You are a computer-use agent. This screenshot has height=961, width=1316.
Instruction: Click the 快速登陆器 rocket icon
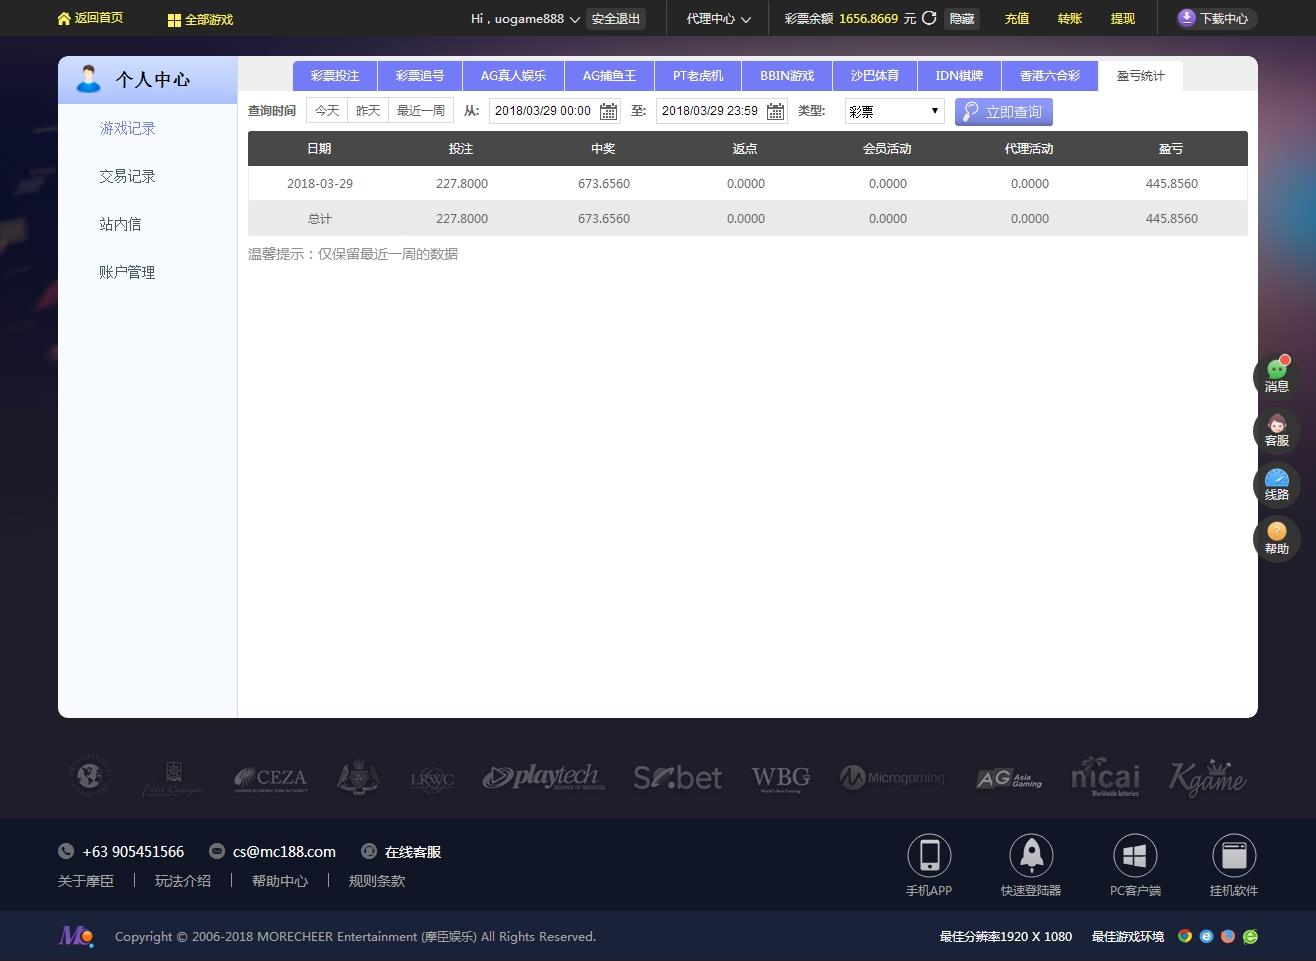pyautogui.click(x=1031, y=855)
